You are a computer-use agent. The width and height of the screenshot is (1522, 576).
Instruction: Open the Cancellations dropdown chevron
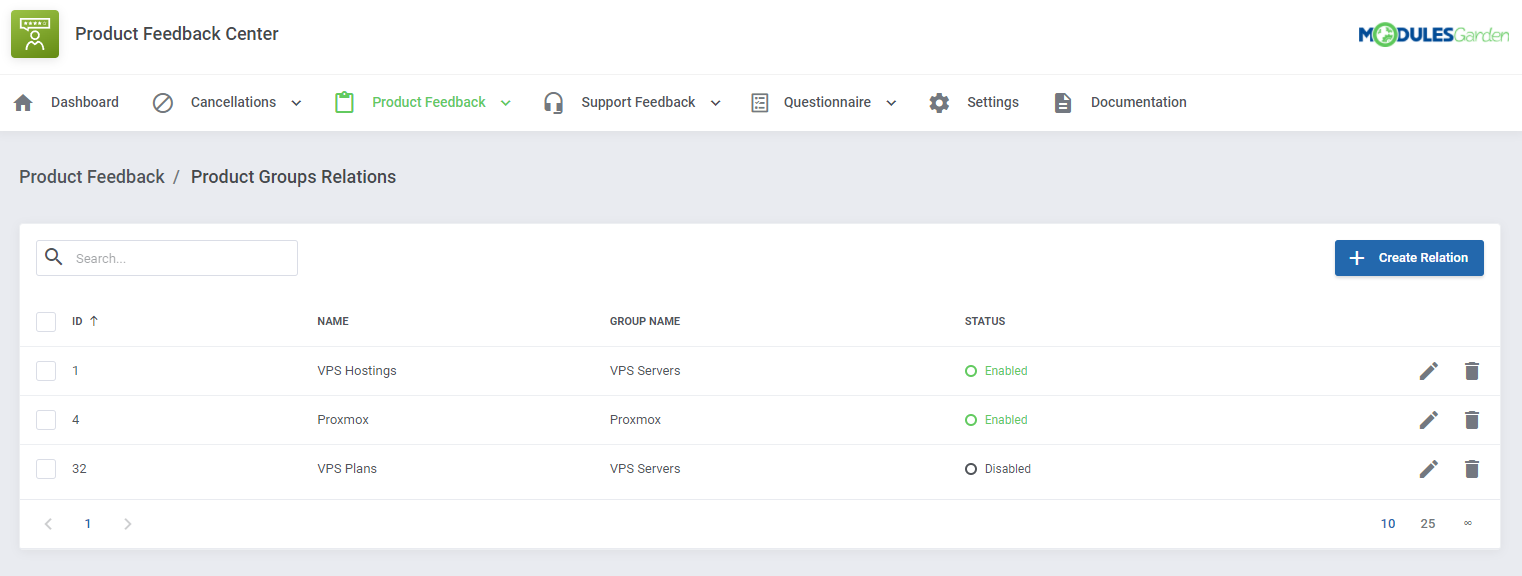296,102
